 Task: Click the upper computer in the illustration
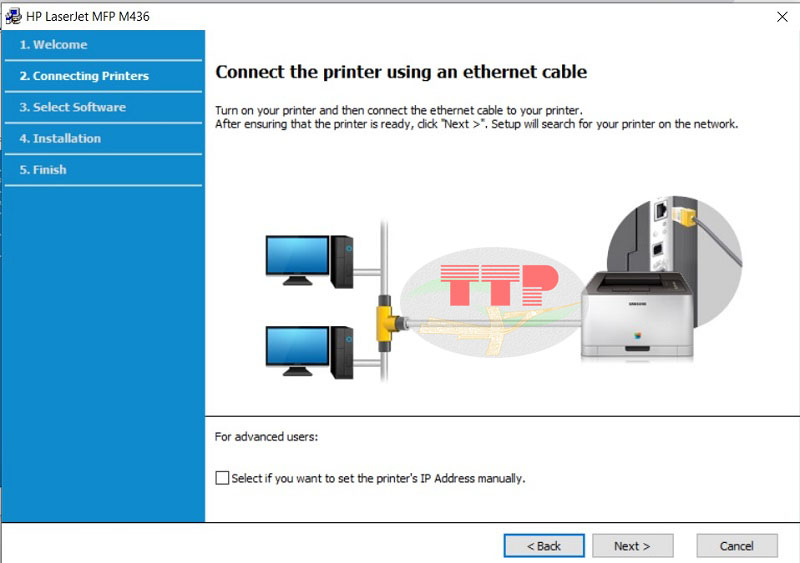pos(309,261)
